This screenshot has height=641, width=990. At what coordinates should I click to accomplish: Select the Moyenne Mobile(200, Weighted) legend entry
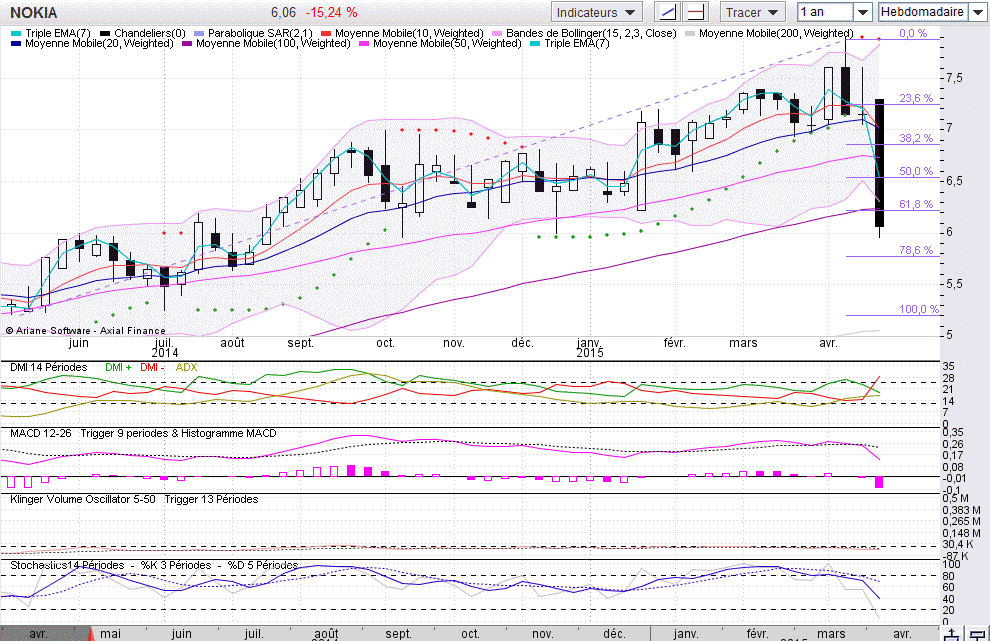pyautogui.click(x=770, y=33)
